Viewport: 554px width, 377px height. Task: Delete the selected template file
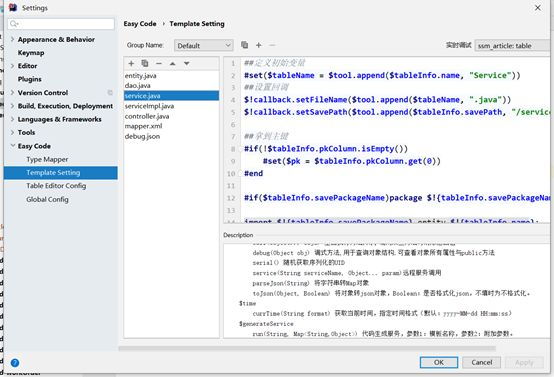159,64
